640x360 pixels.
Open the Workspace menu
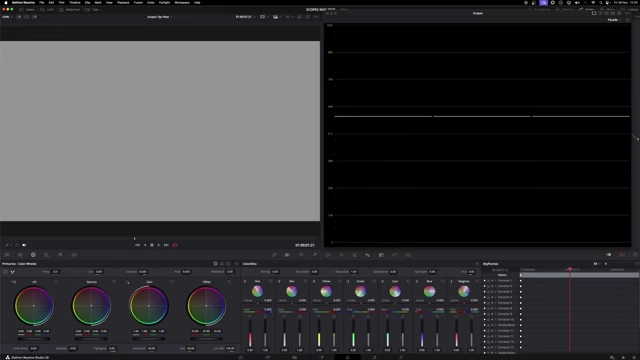(182, 2)
